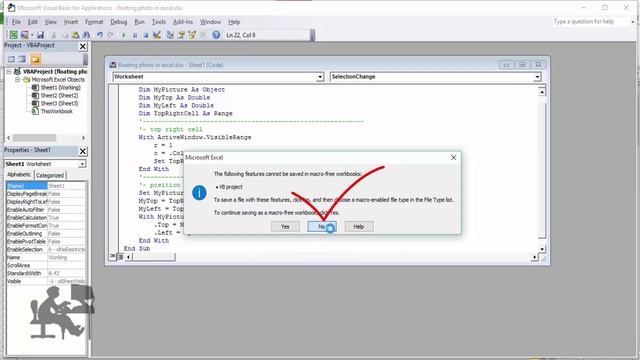The height and width of the screenshot is (360, 640).
Task: Click No in the Microsoft Excel dialog
Action: (x=322, y=227)
